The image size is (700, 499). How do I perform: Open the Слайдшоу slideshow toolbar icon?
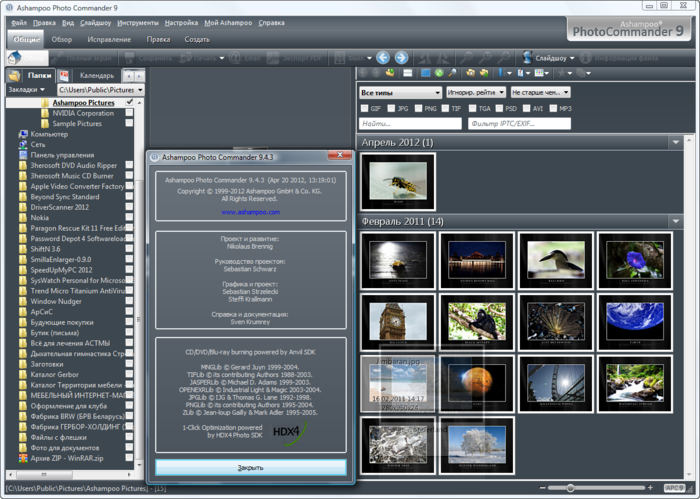click(x=528, y=58)
